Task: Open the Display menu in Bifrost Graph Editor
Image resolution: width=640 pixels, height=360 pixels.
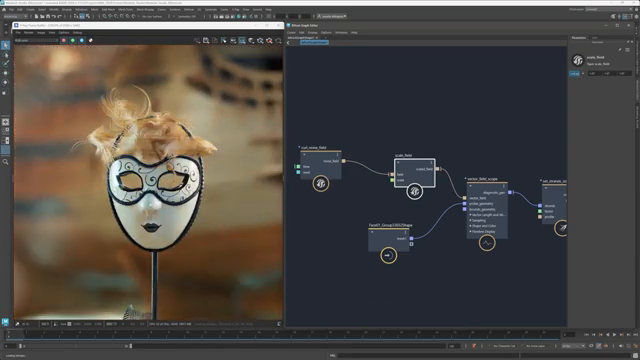Action: click(x=313, y=33)
